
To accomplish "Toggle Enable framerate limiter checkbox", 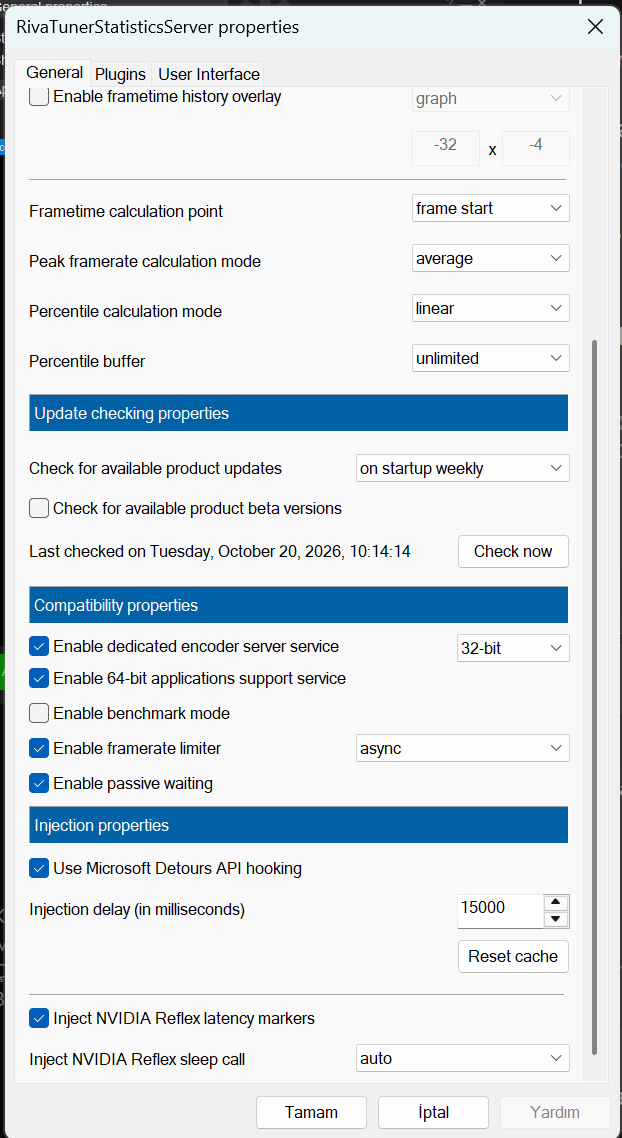I will [x=39, y=748].
